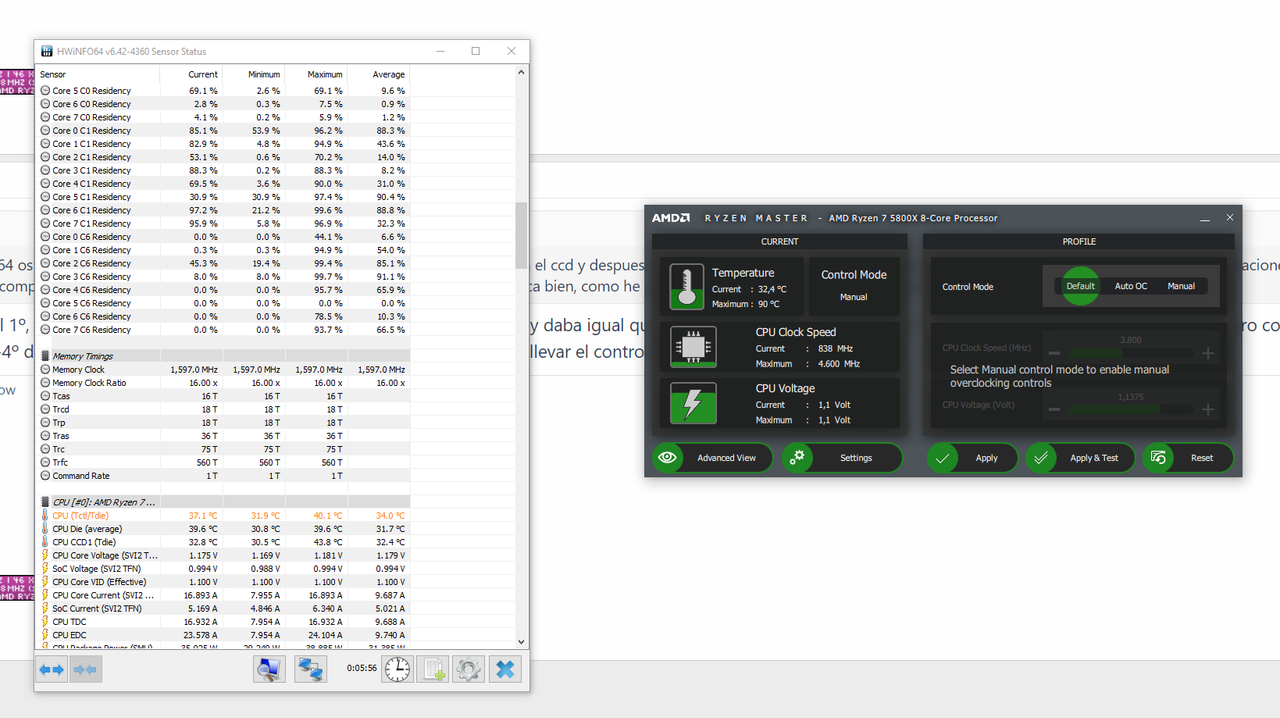Click the minus stepper for CPU Voltage

click(x=1053, y=409)
